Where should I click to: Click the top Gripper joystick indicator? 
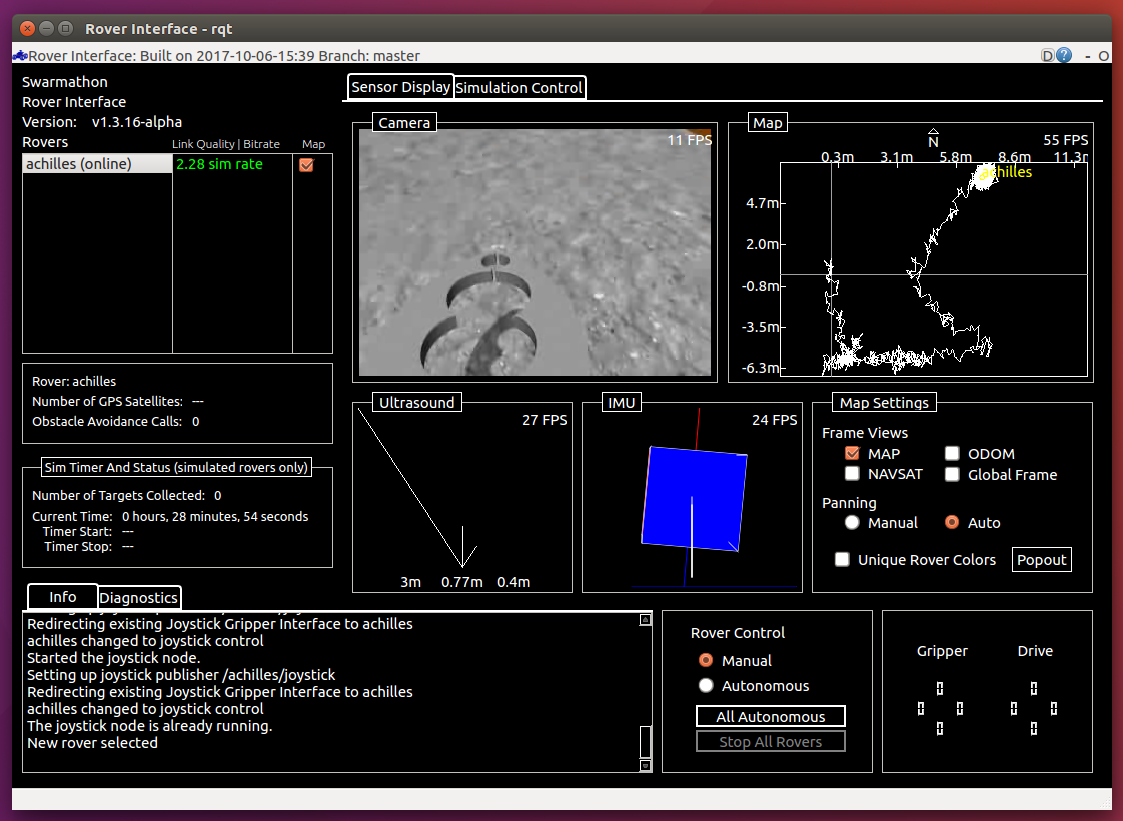[x=940, y=688]
